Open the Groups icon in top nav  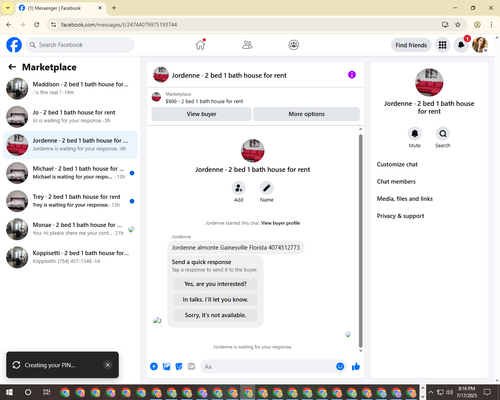pos(293,45)
